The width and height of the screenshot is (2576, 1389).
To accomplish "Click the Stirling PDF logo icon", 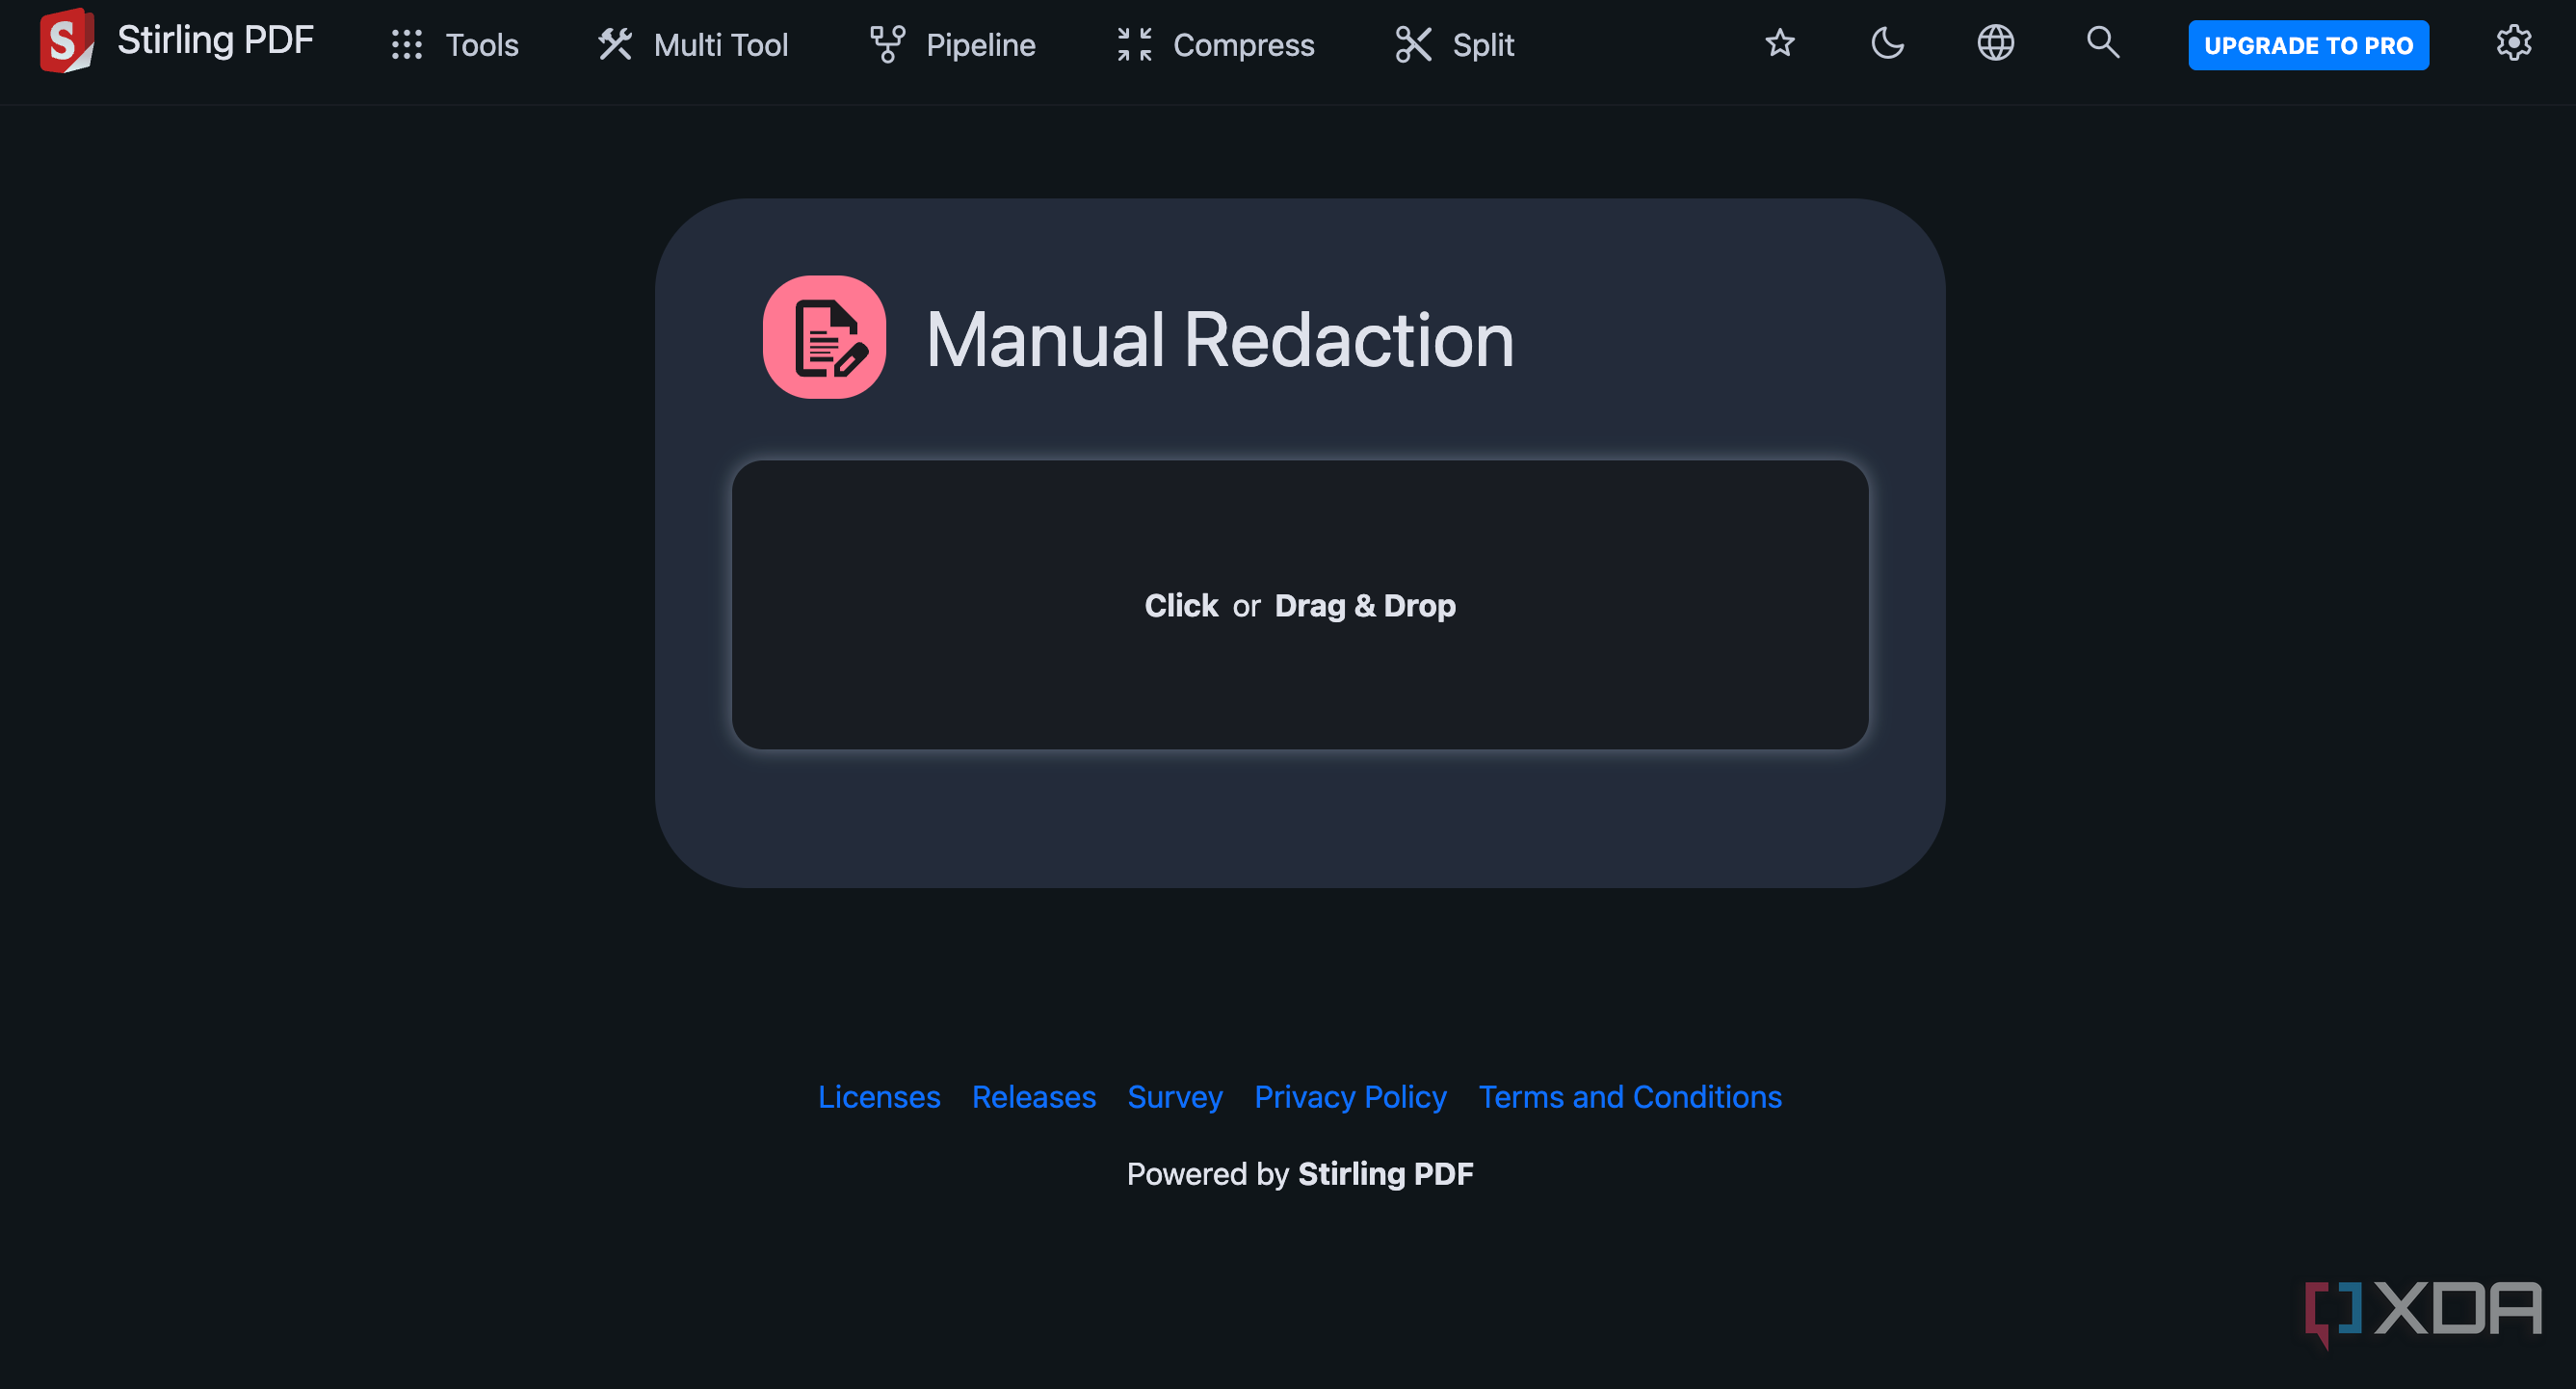I will pyautogui.click(x=66, y=41).
